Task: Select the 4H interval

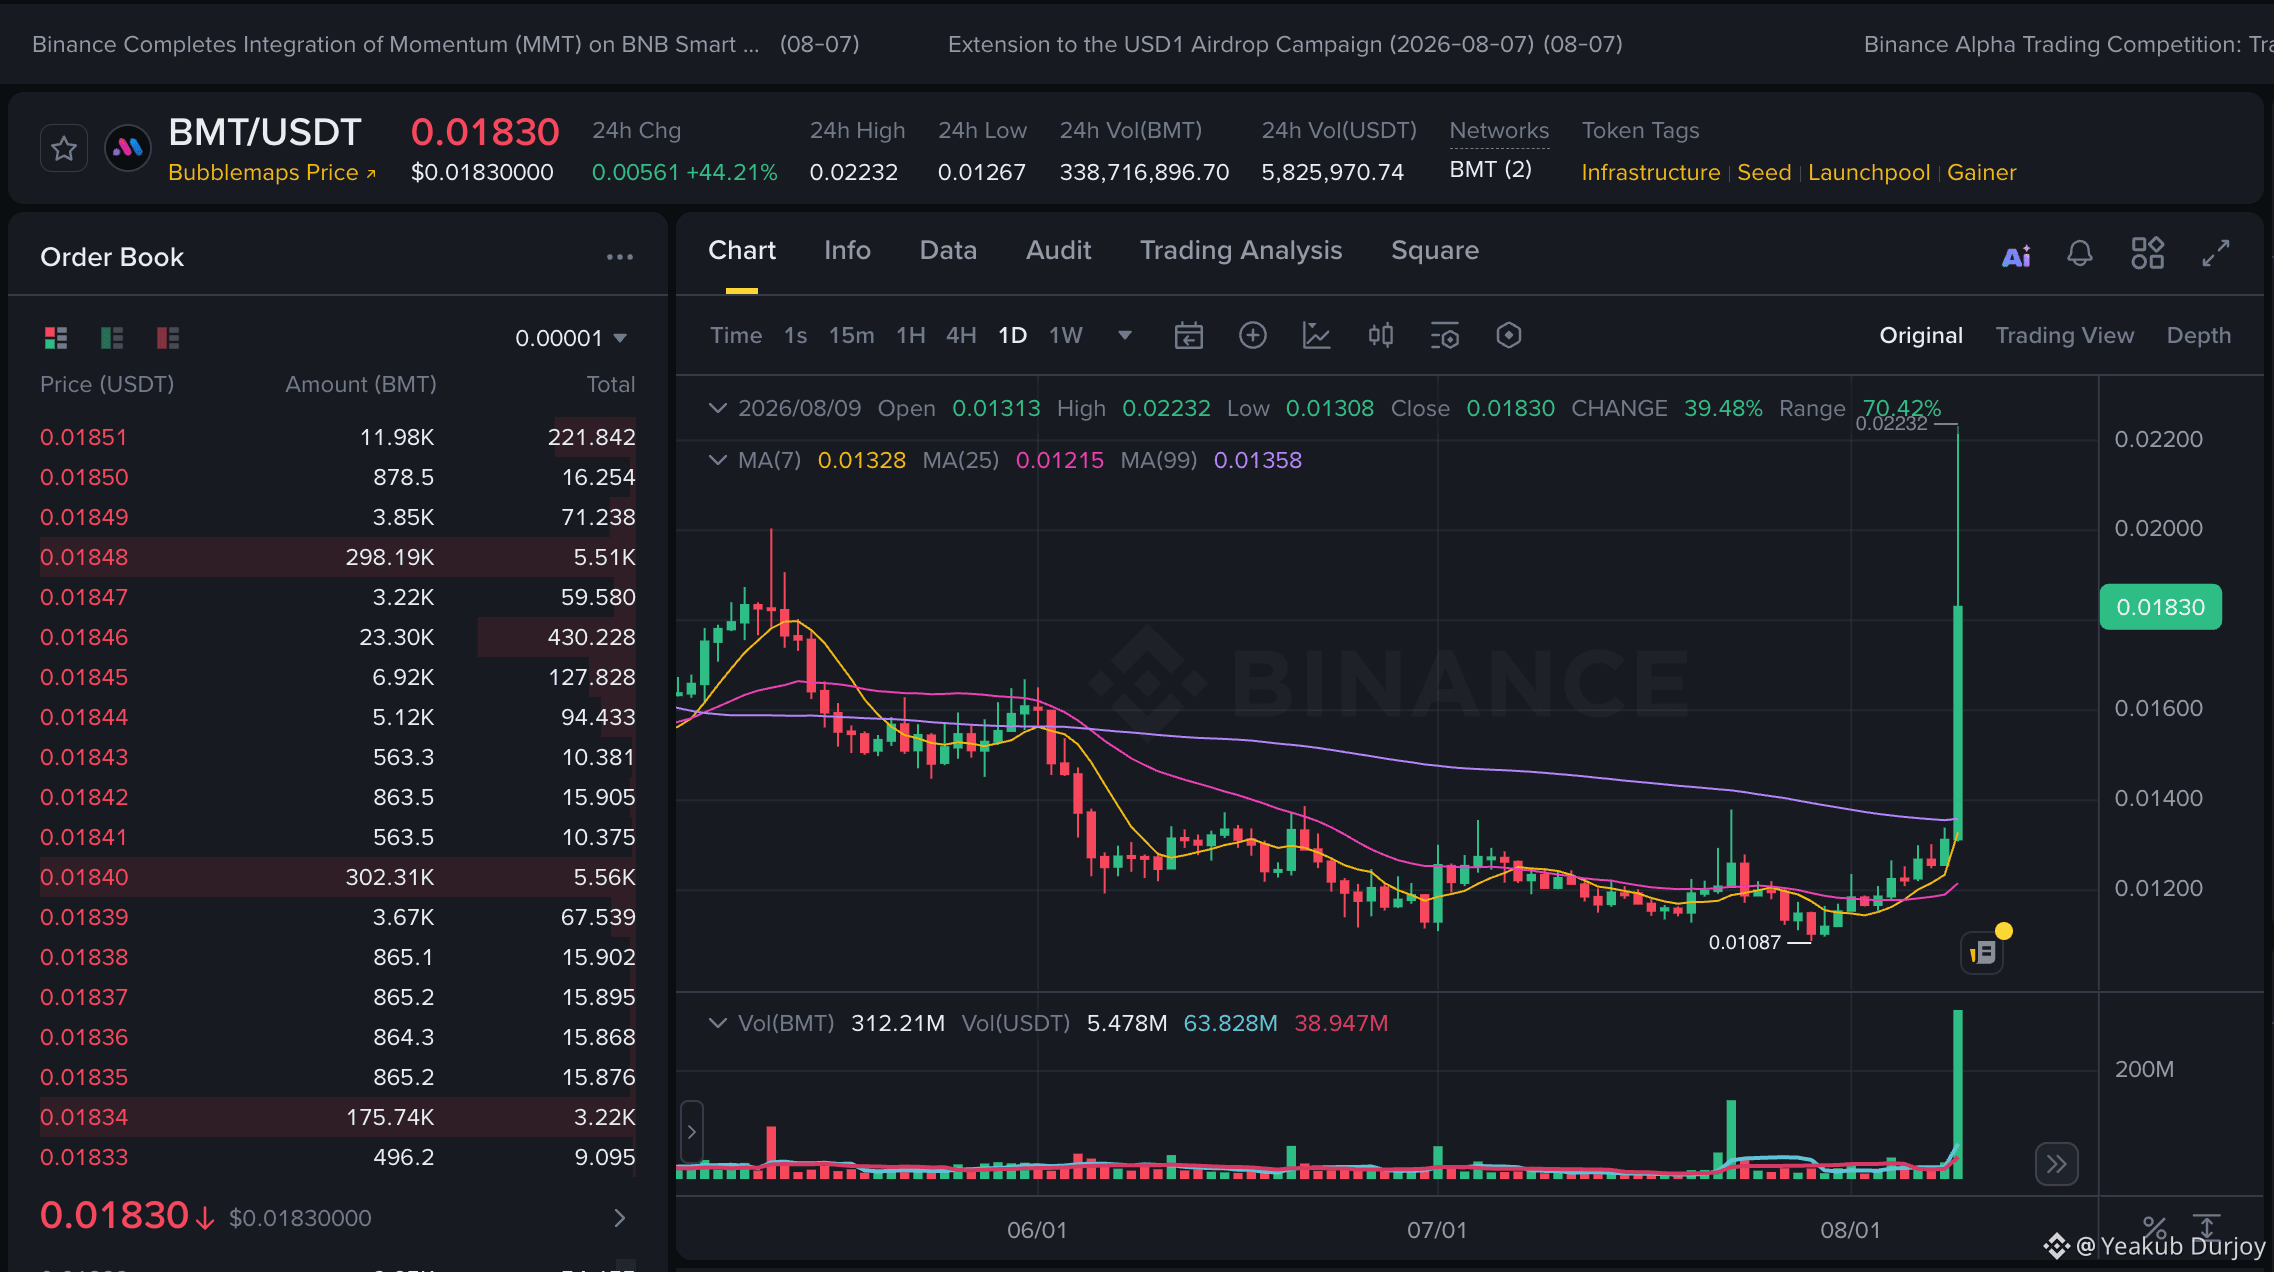Action: pos(961,336)
